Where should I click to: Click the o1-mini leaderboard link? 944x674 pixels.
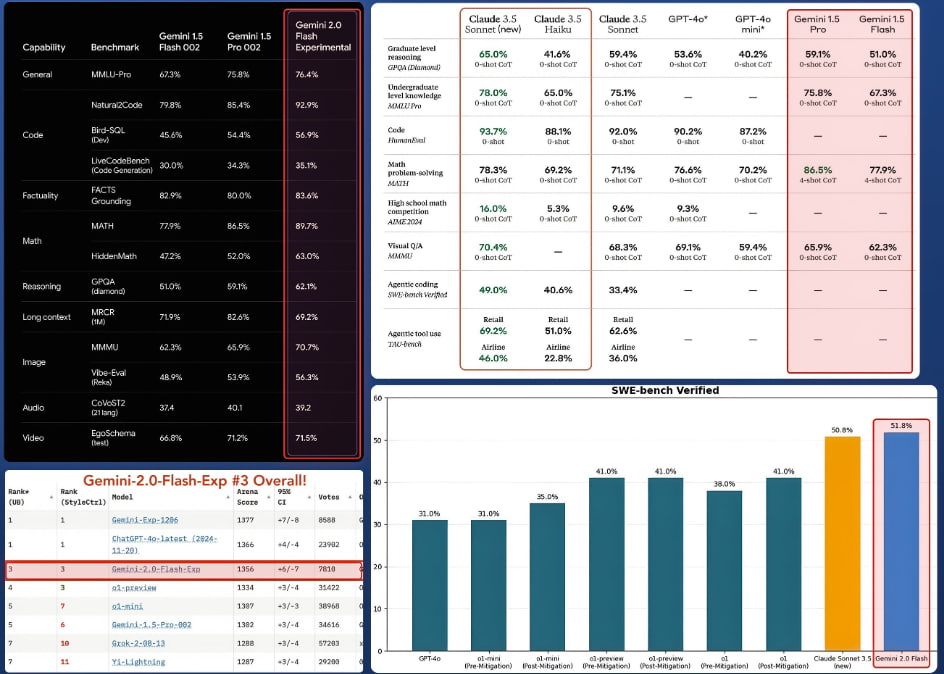click(126, 606)
